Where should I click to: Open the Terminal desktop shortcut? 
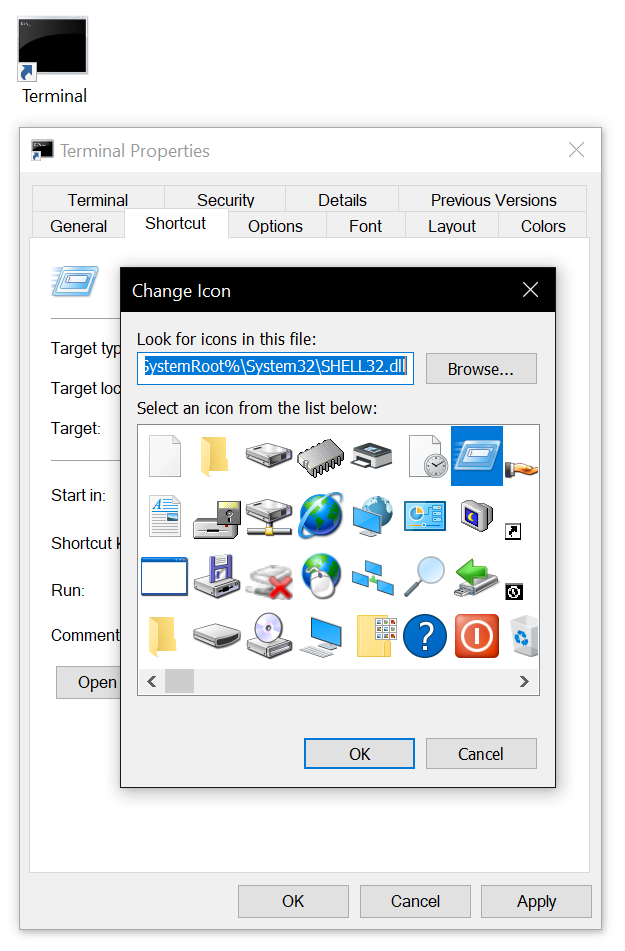click(53, 61)
